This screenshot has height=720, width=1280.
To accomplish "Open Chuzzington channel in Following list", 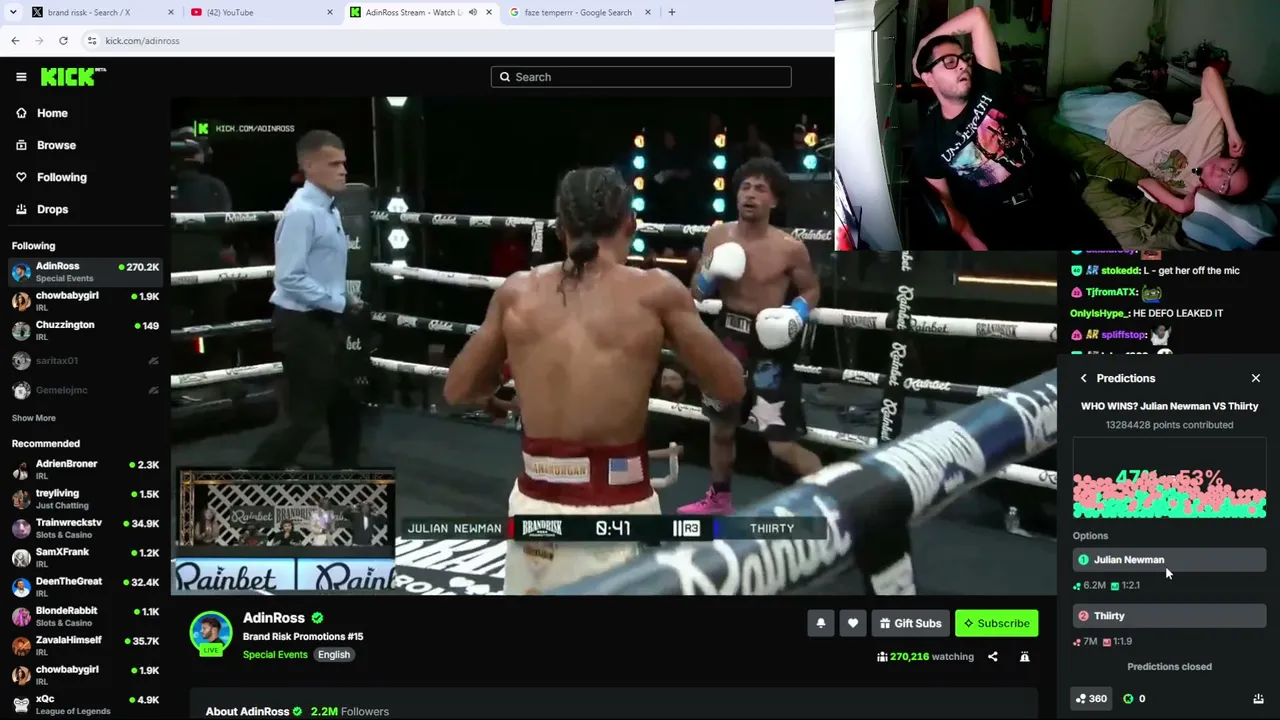I will [x=85, y=330].
